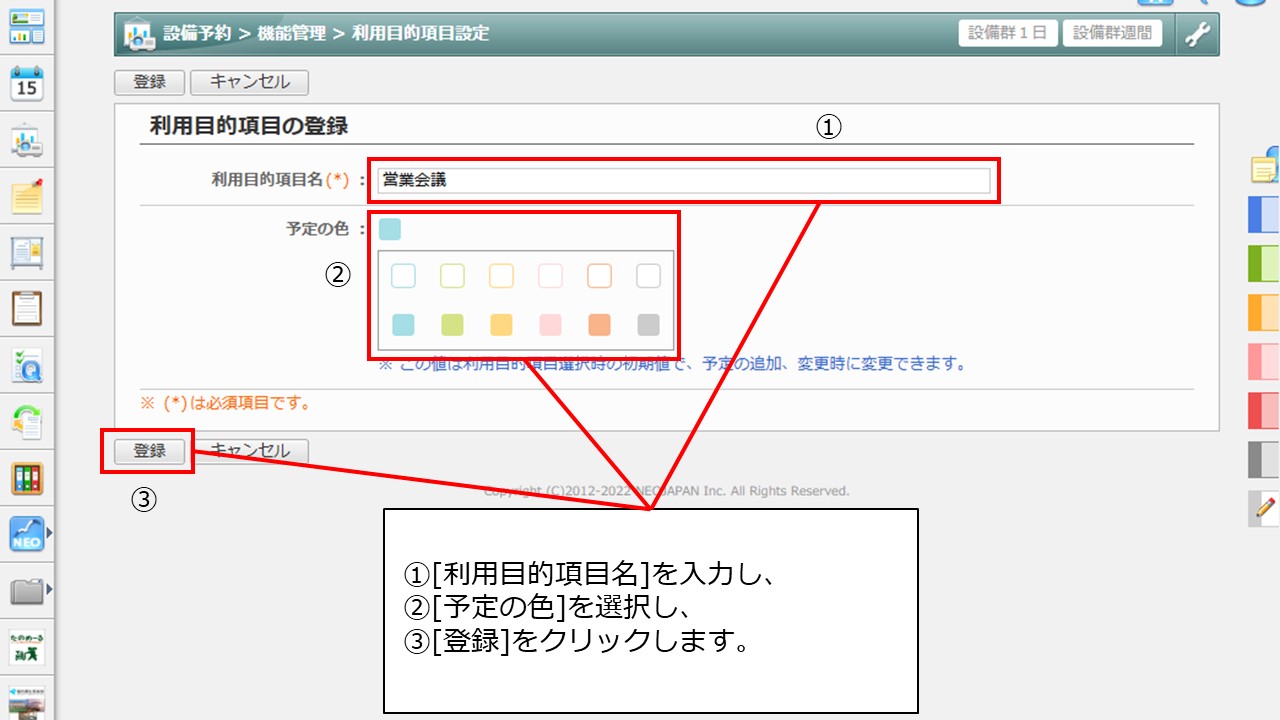Click the 利用目的項目名 label
The image size is (1280, 720).
[x=266, y=180]
